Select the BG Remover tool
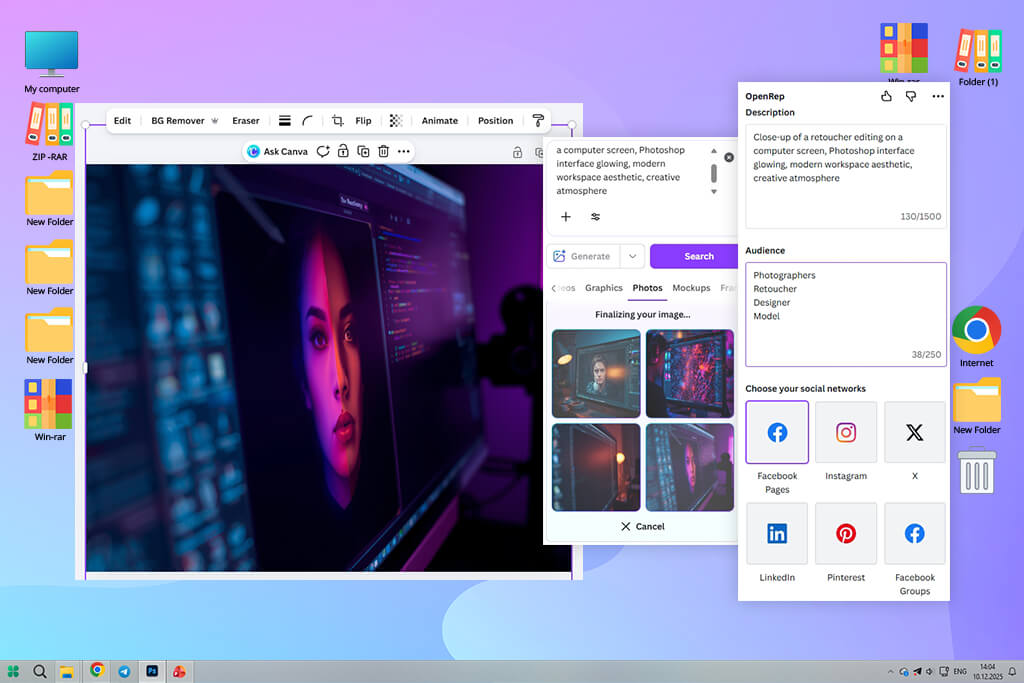1024x683 pixels. tap(184, 121)
